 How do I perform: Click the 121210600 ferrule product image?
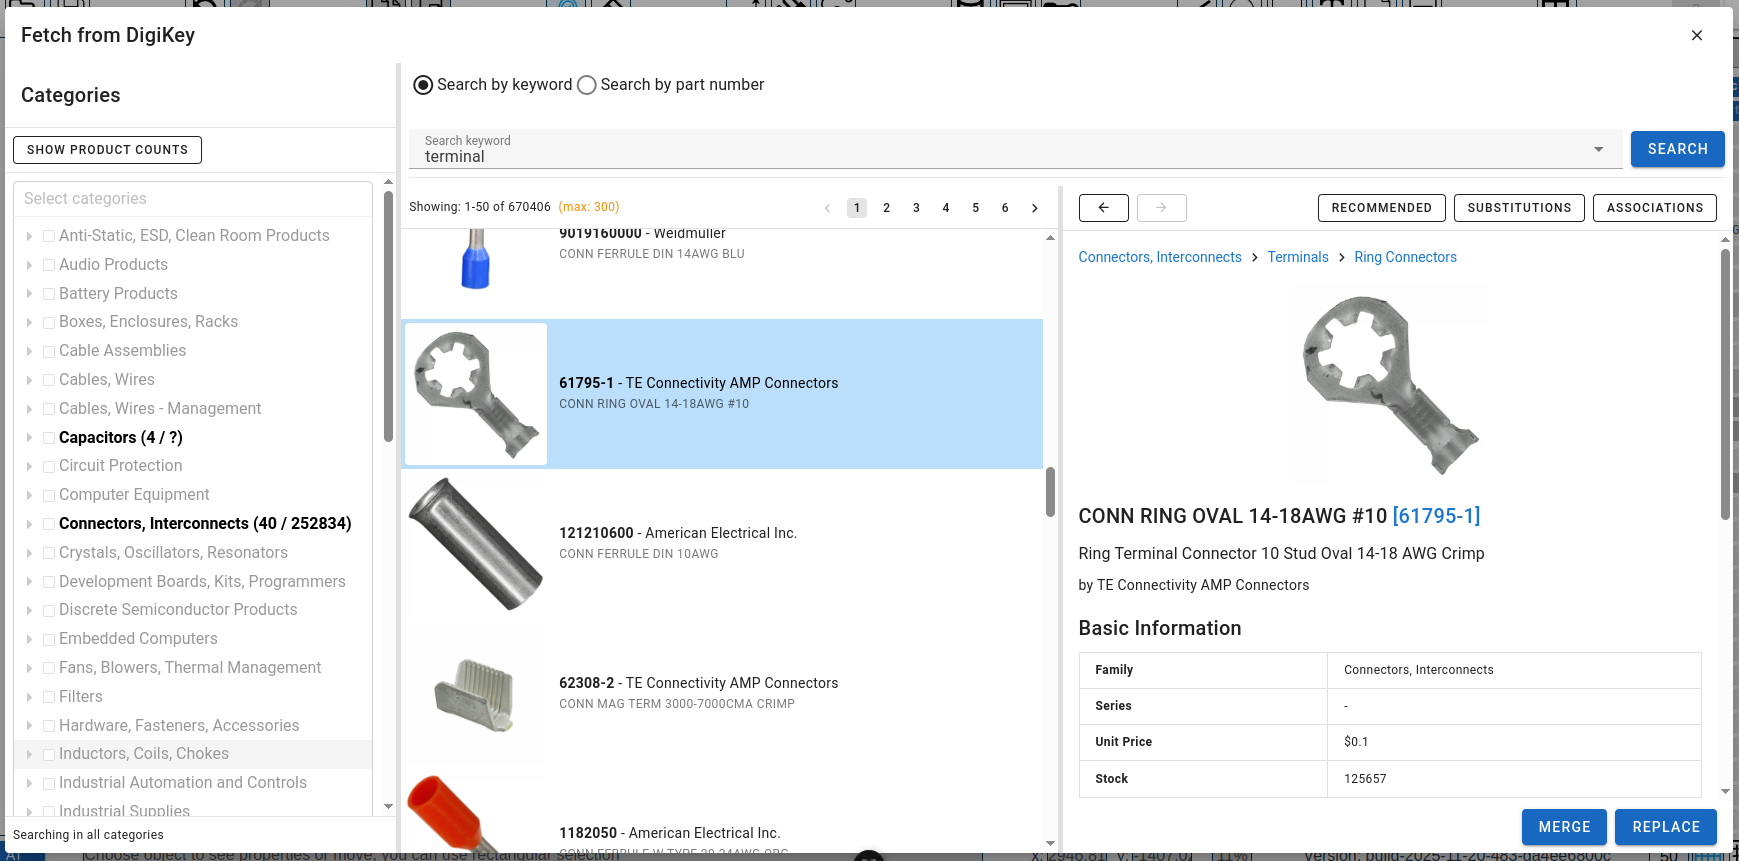pyautogui.click(x=476, y=544)
